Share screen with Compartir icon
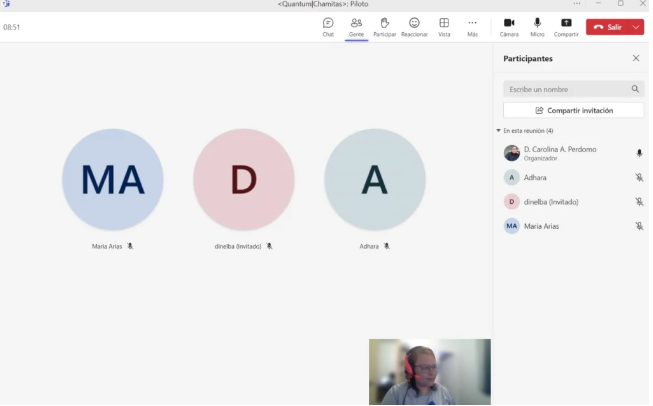This screenshot has height=406, width=653. point(566,26)
